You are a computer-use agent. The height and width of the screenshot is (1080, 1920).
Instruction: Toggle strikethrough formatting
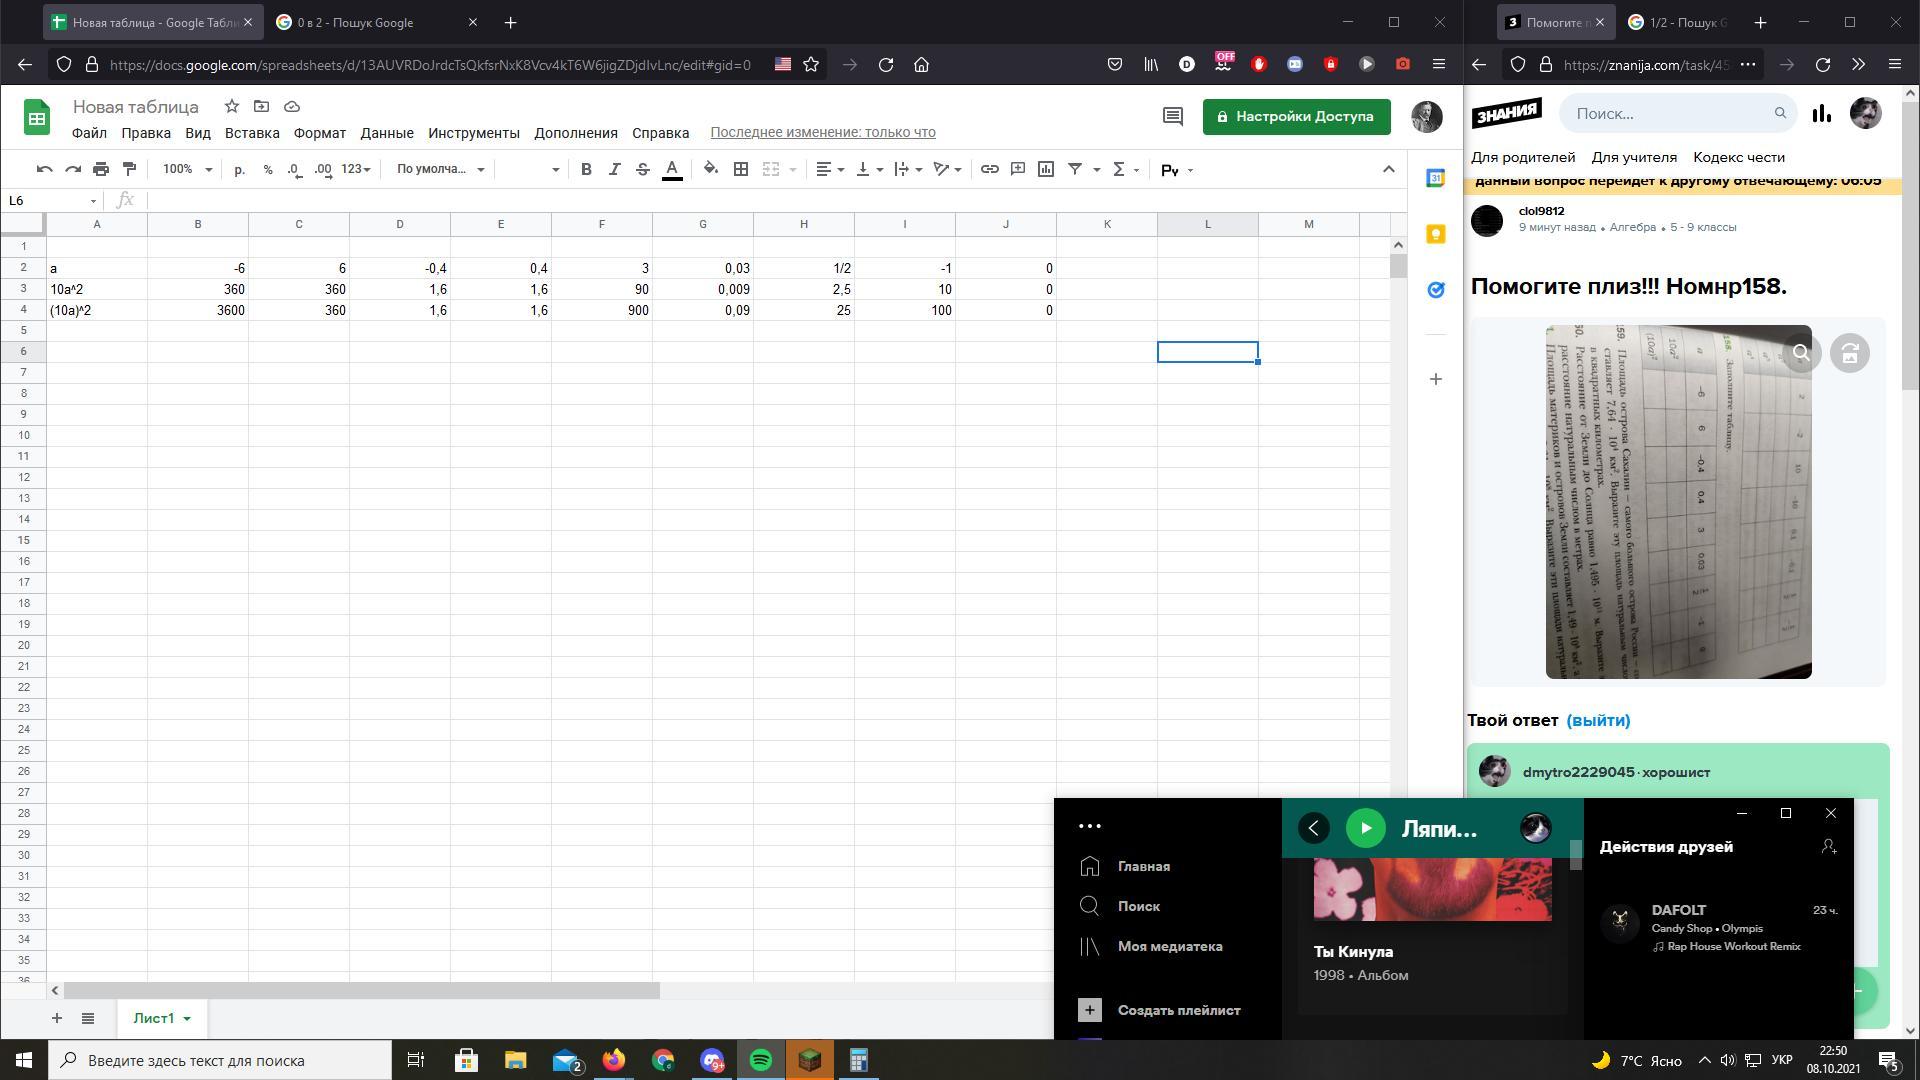[x=643, y=170]
